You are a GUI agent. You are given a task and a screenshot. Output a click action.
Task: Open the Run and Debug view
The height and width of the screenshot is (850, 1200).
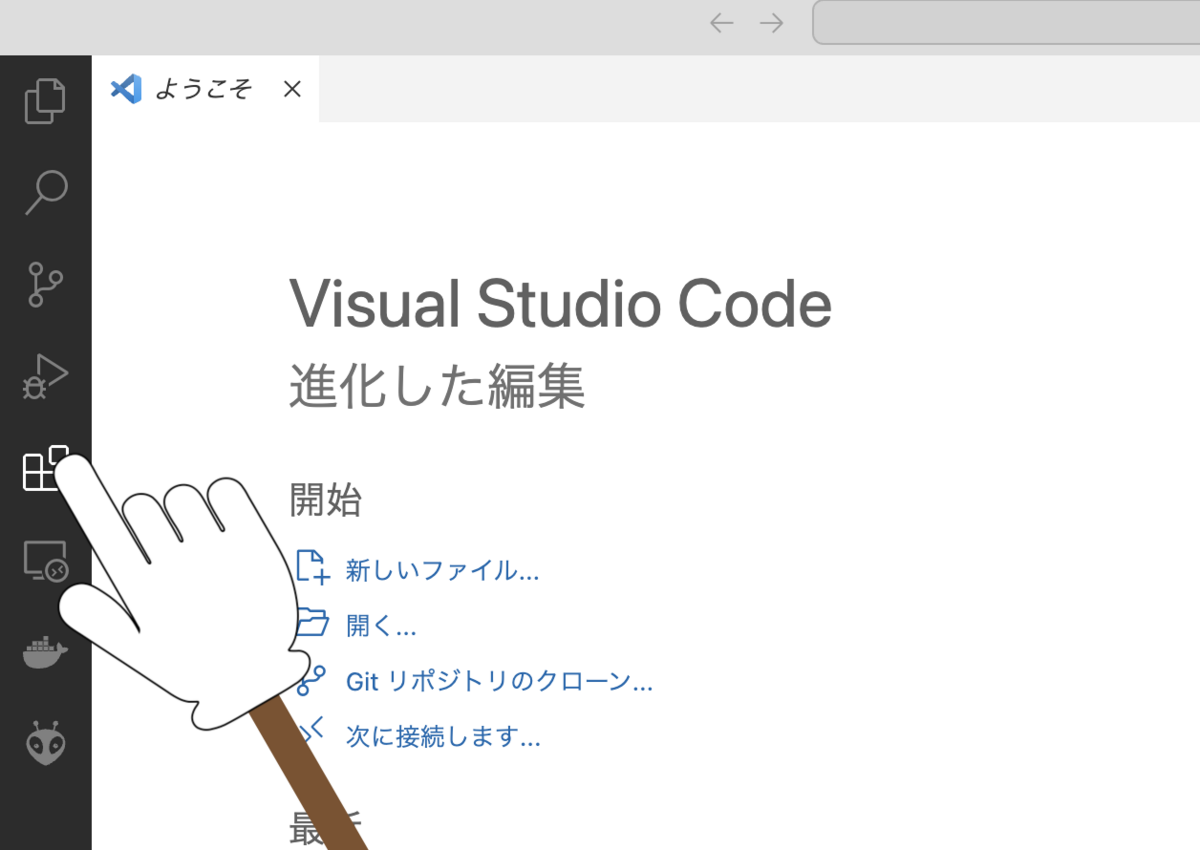[x=45, y=376]
